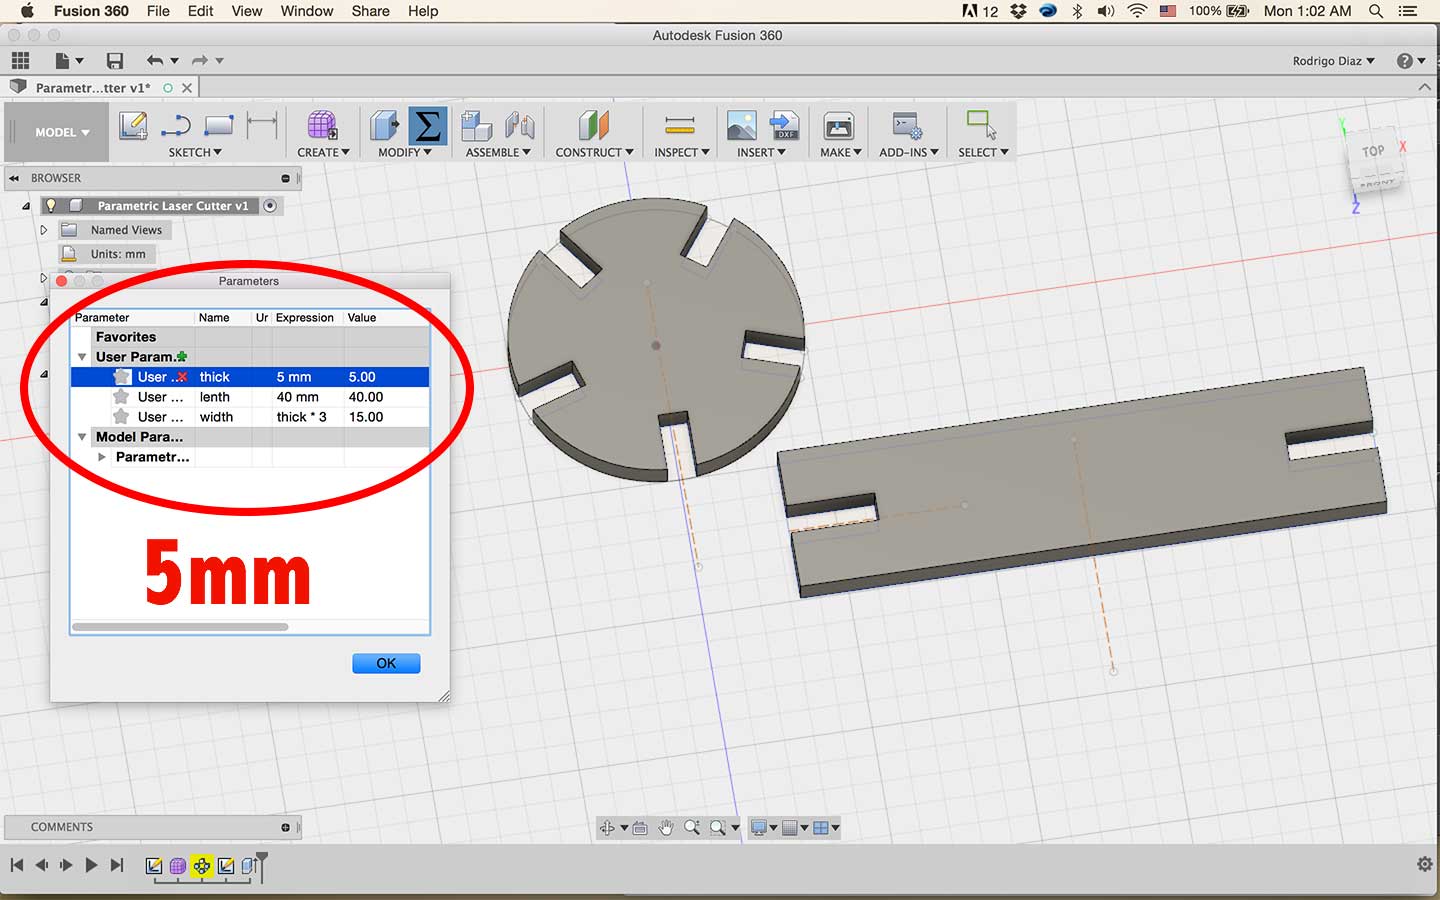Click the Insert DXF icon
The width and height of the screenshot is (1440, 900).
tap(784, 126)
